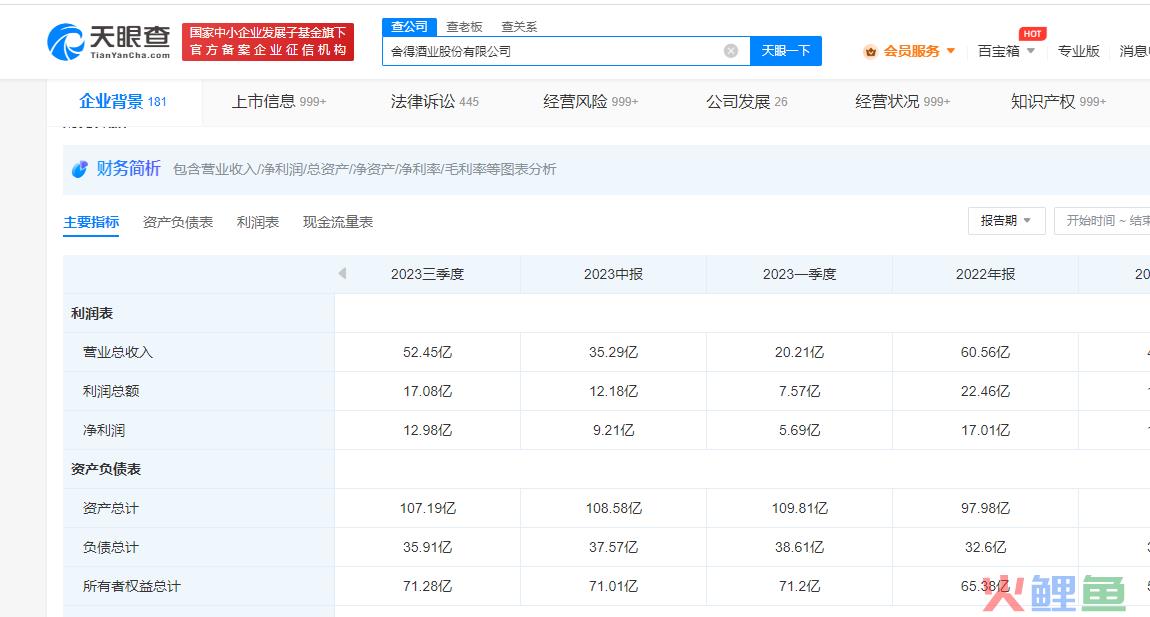Click the left arrow to show earlier table columns

pos(342,274)
